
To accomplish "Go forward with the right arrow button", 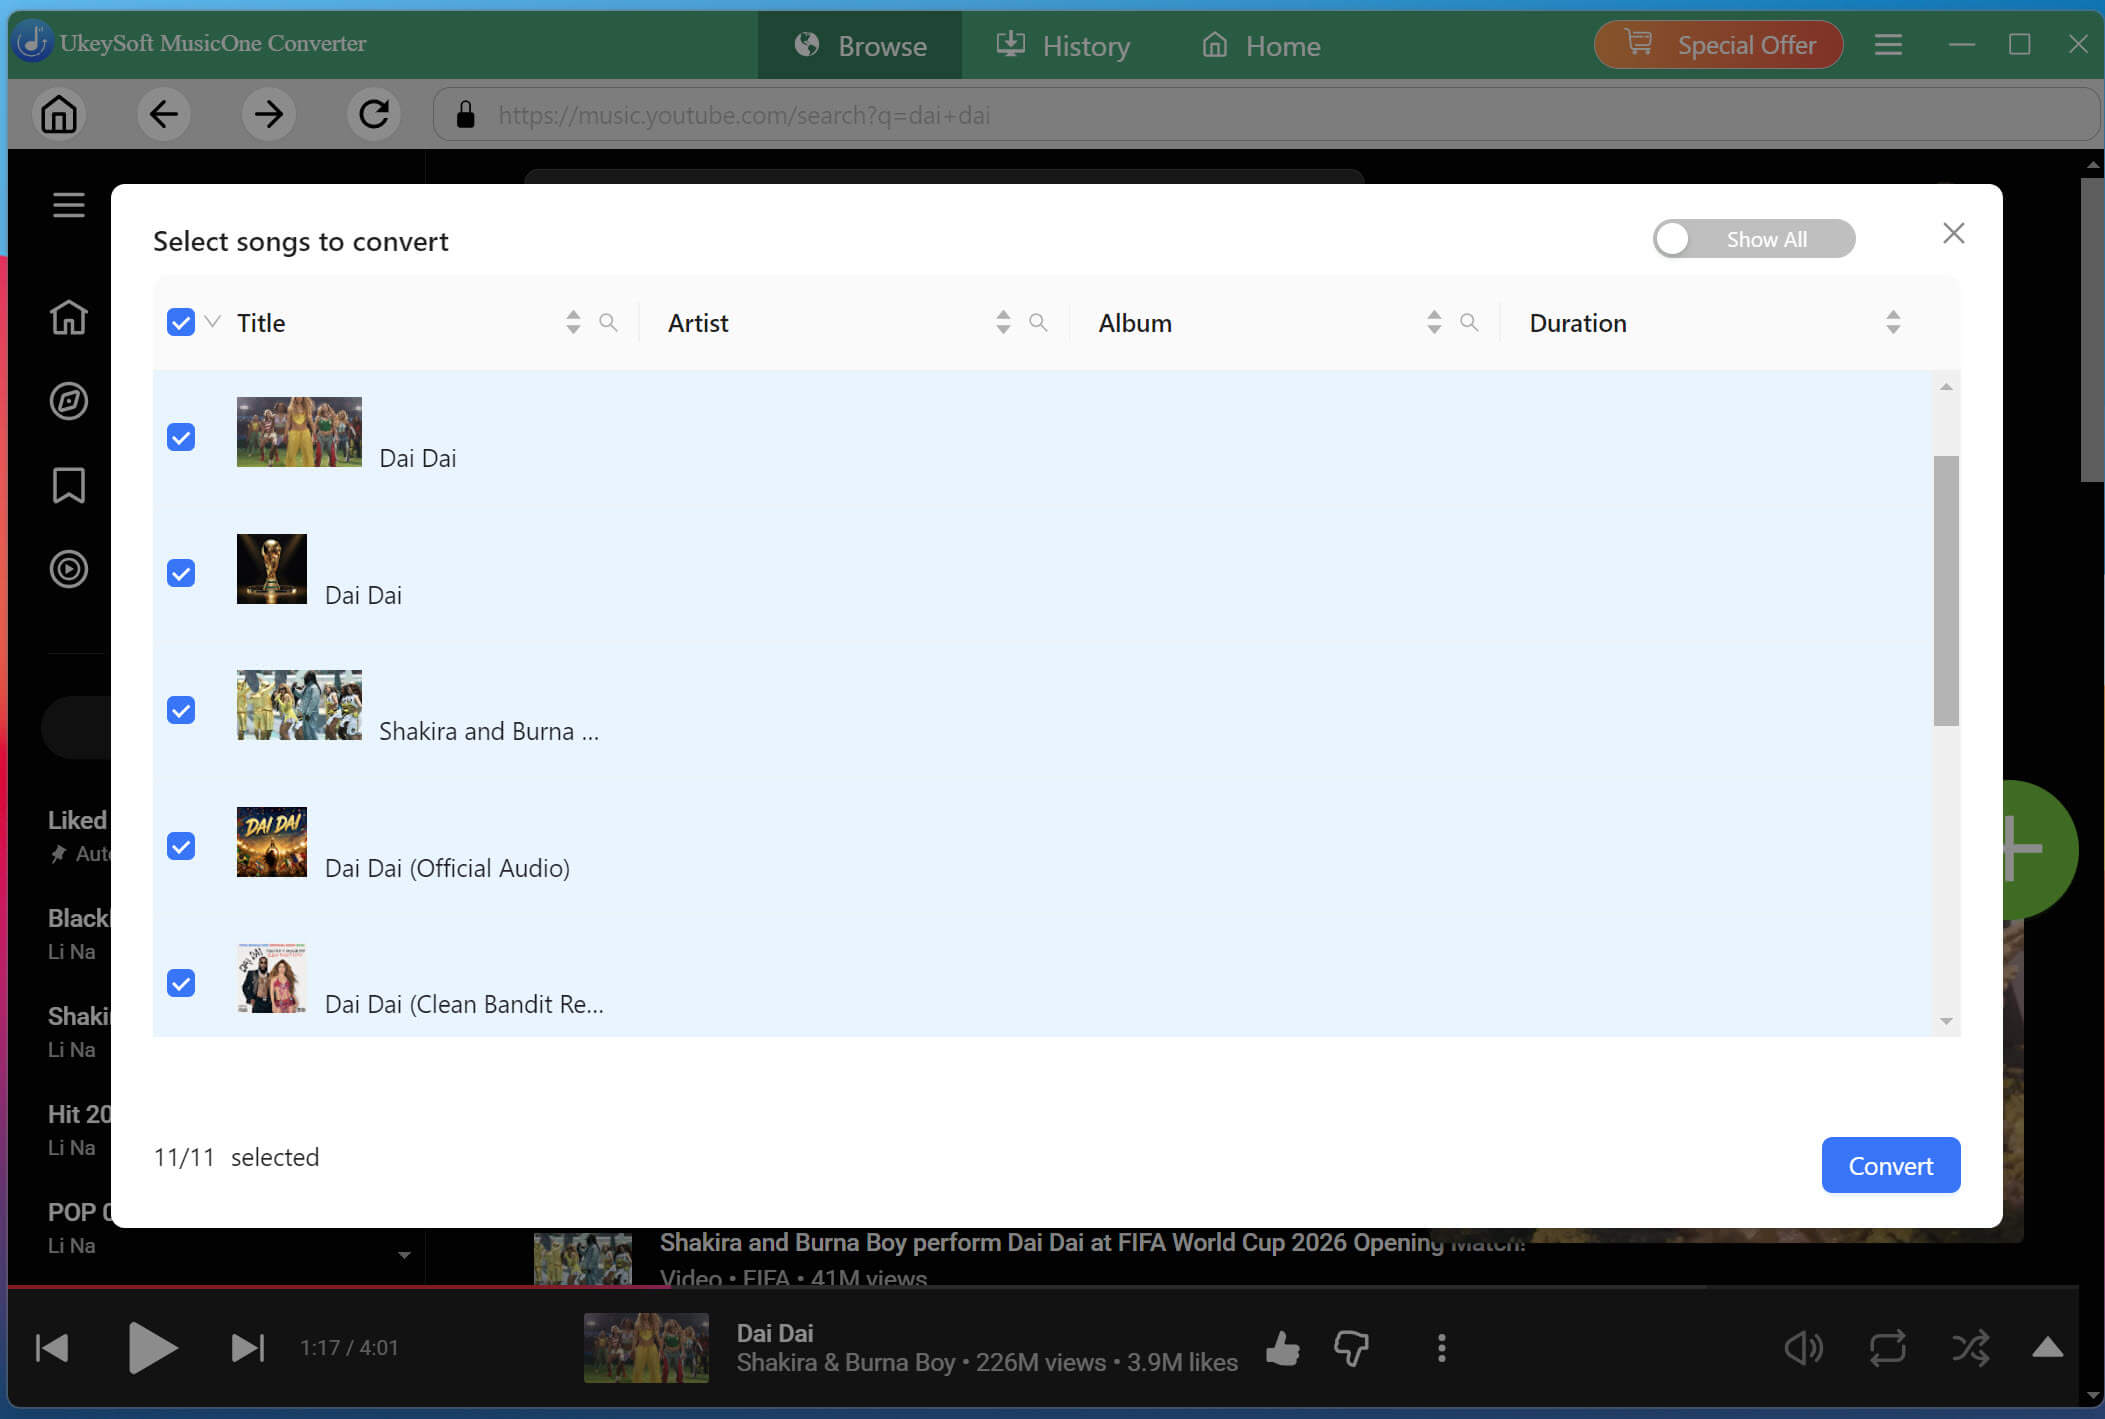I will pos(268,114).
